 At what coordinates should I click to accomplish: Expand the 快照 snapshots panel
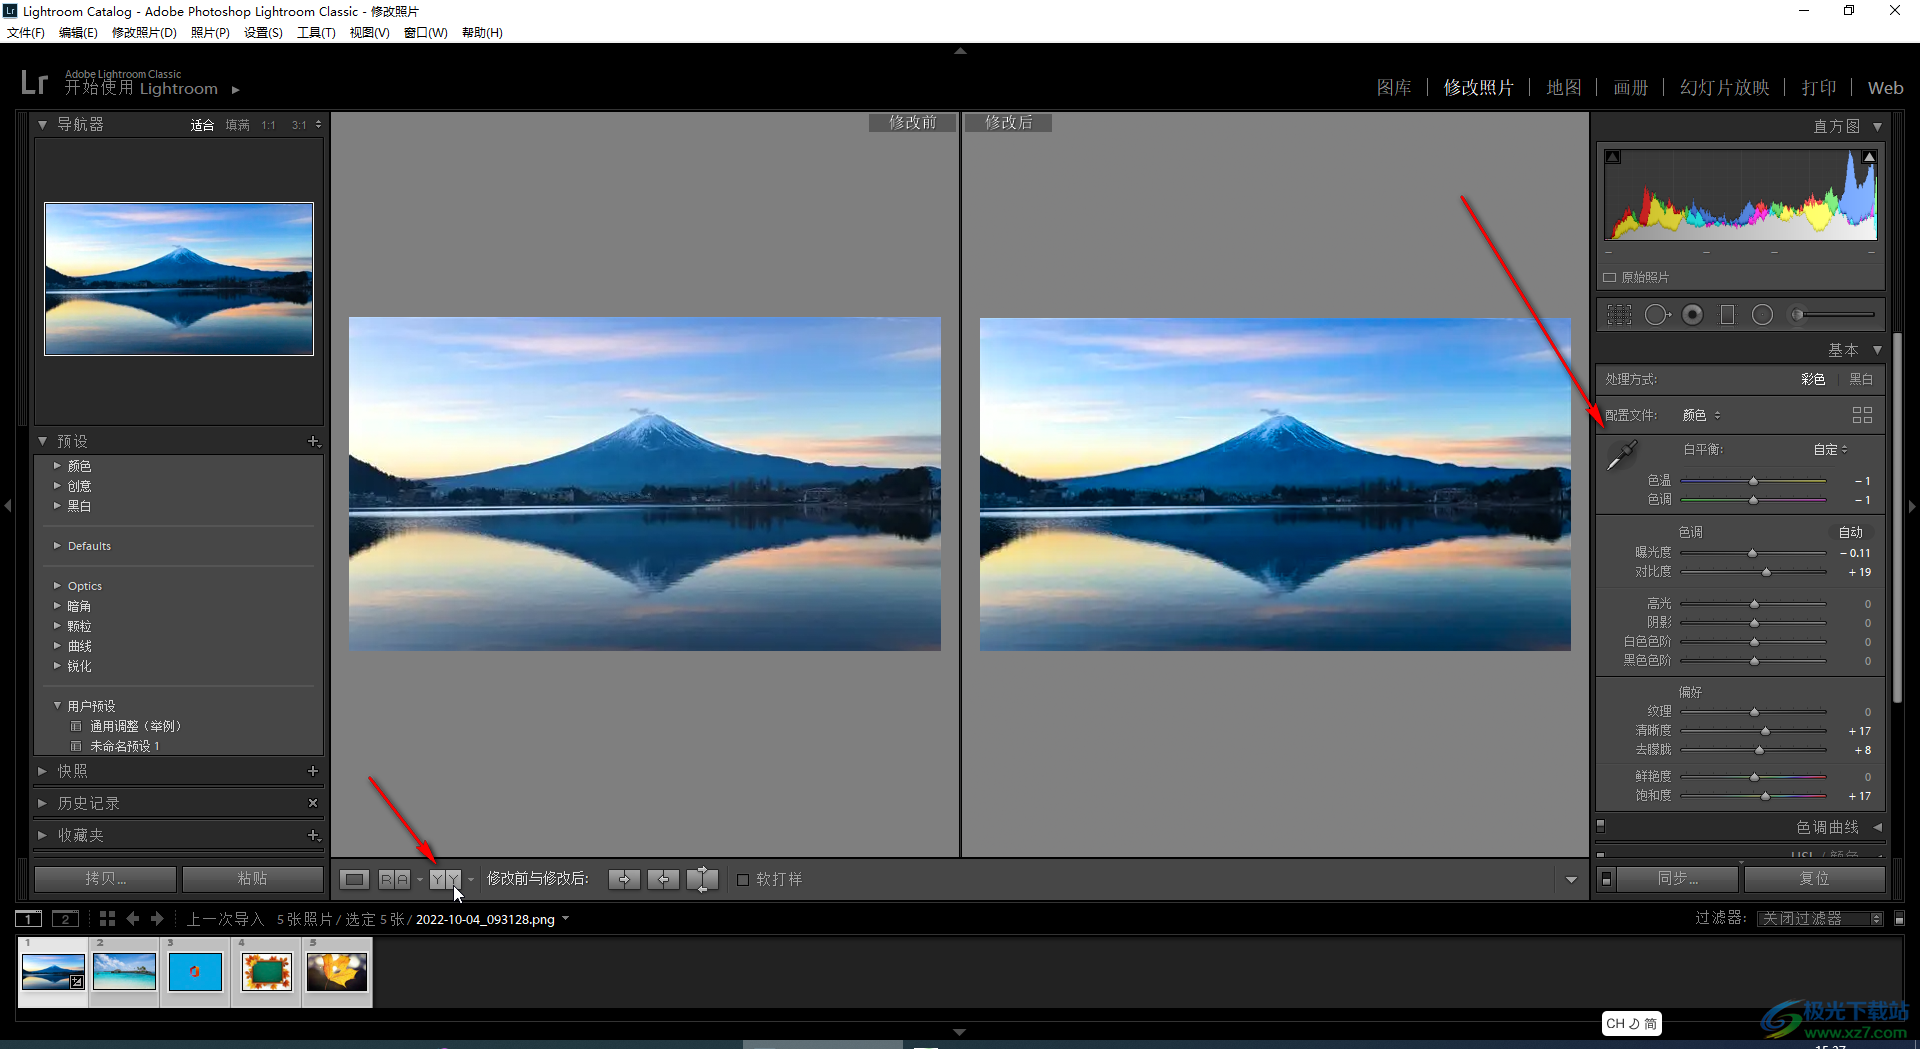(43, 771)
